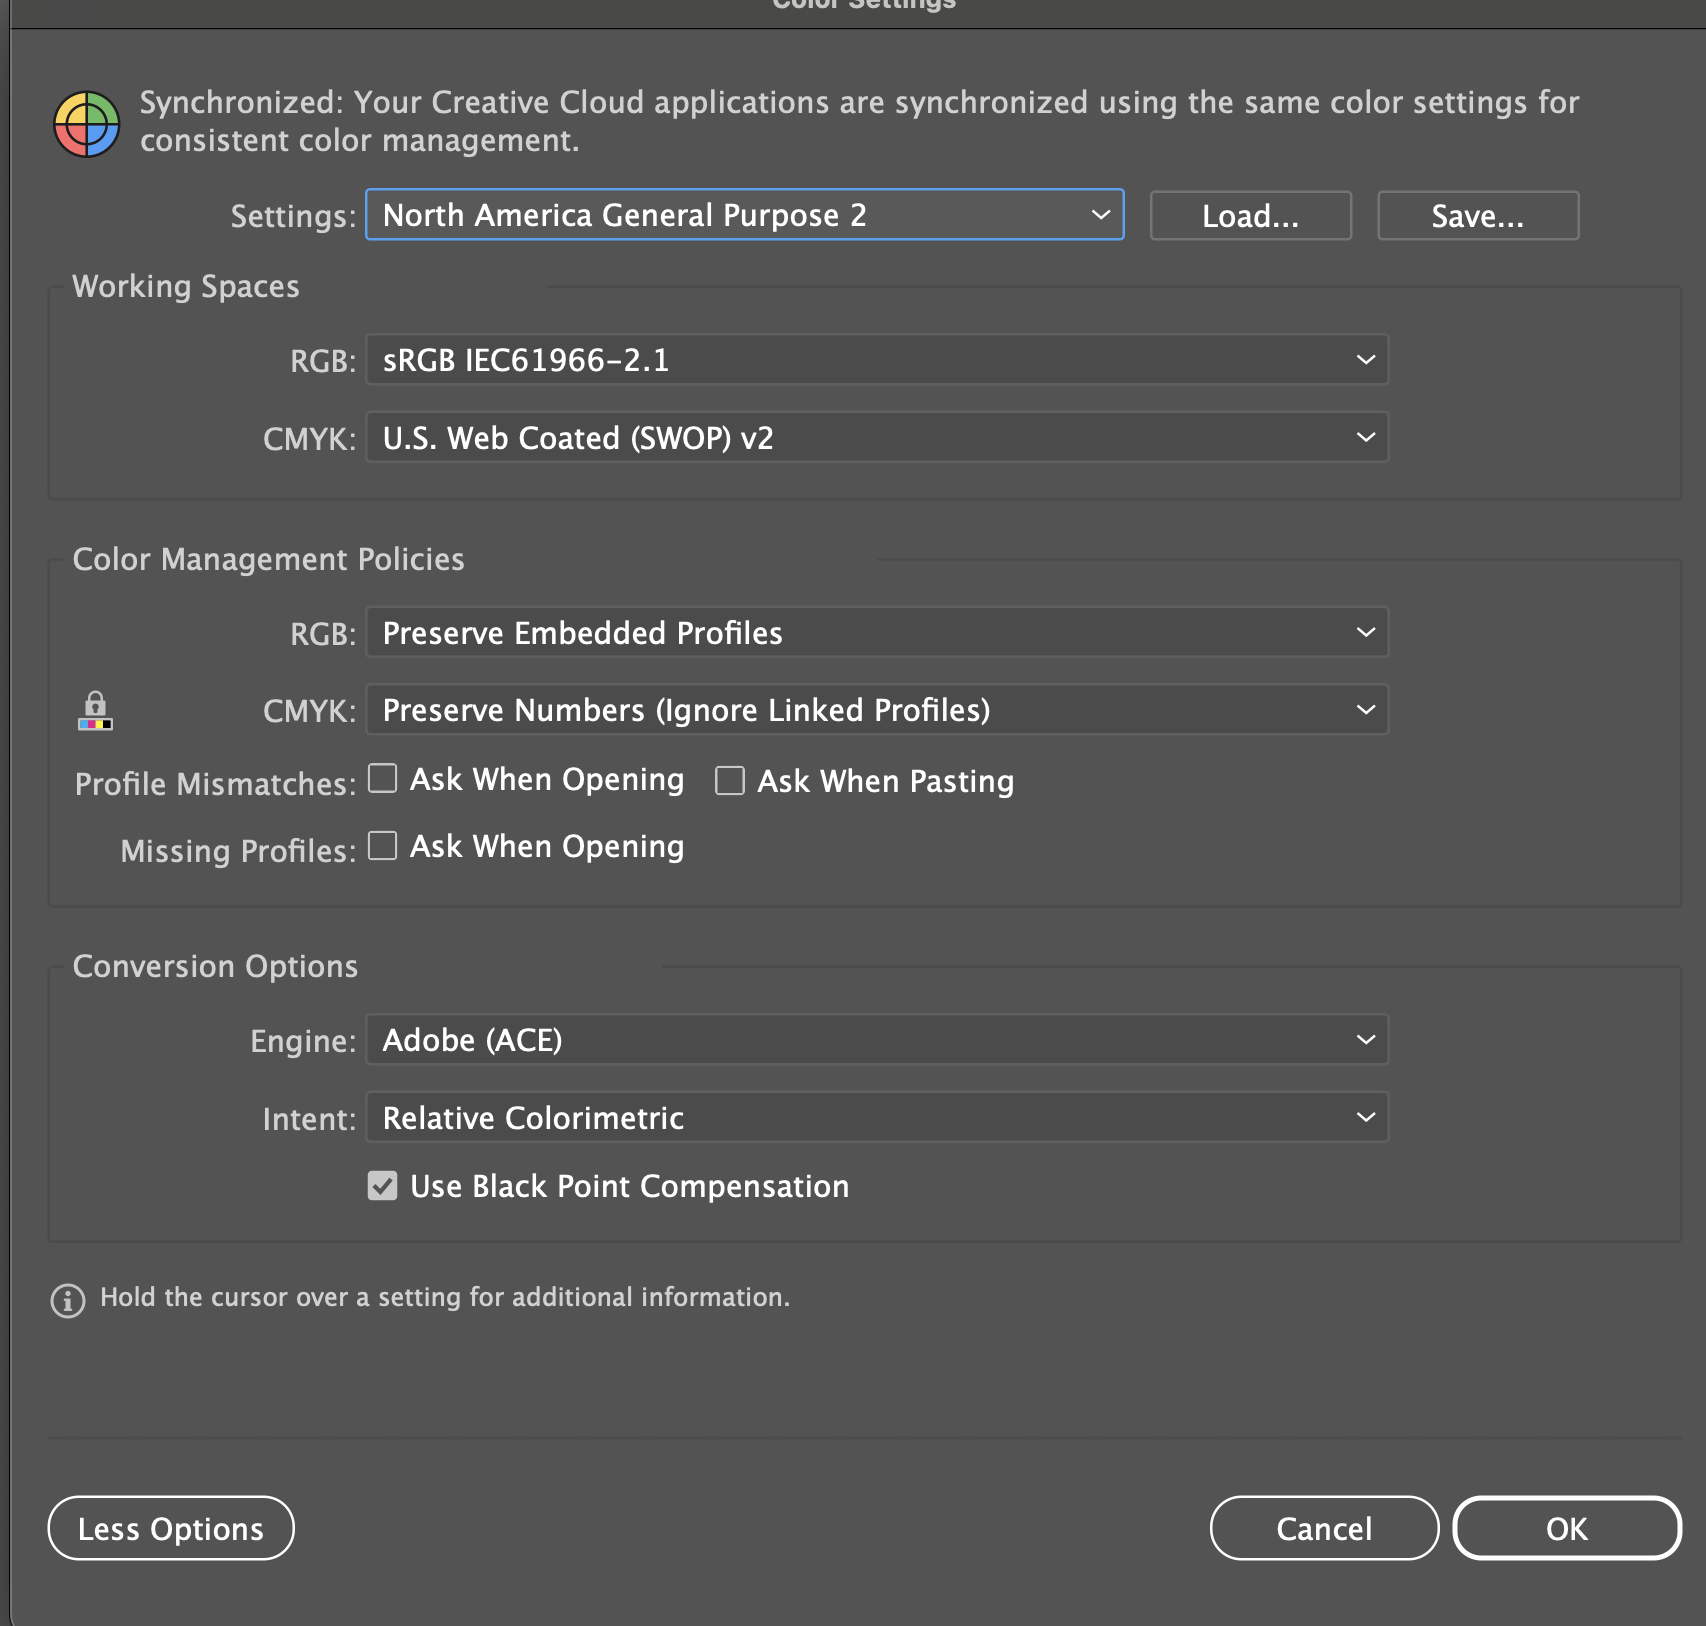This screenshot has height=1626, width=1706.
Task: Click the lock icon beside CMYK policy
Action: pyautogui.click(x=95, y=711)
